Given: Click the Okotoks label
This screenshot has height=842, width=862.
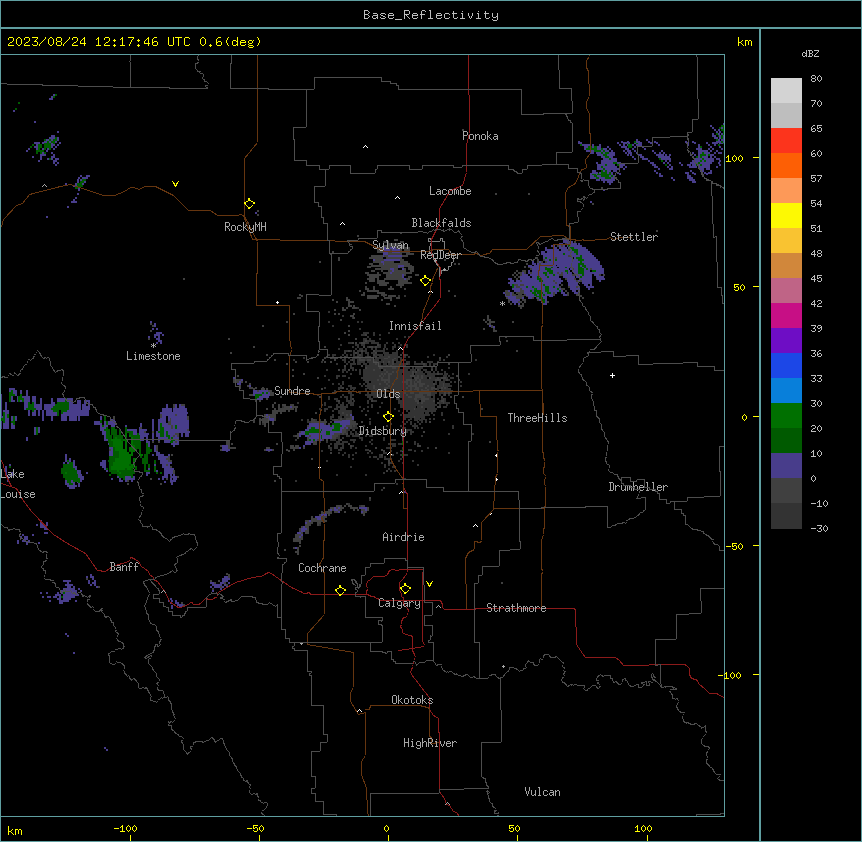Looking at the screenshot, I should coord(412,700).
